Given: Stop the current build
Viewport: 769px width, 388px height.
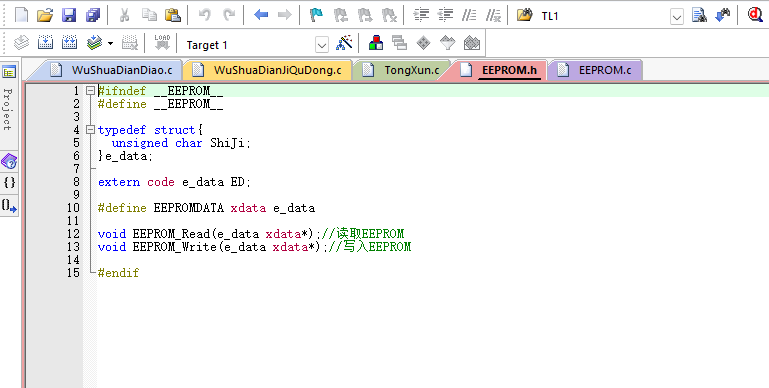Looking at the screenshot, I should coord(129,43).
